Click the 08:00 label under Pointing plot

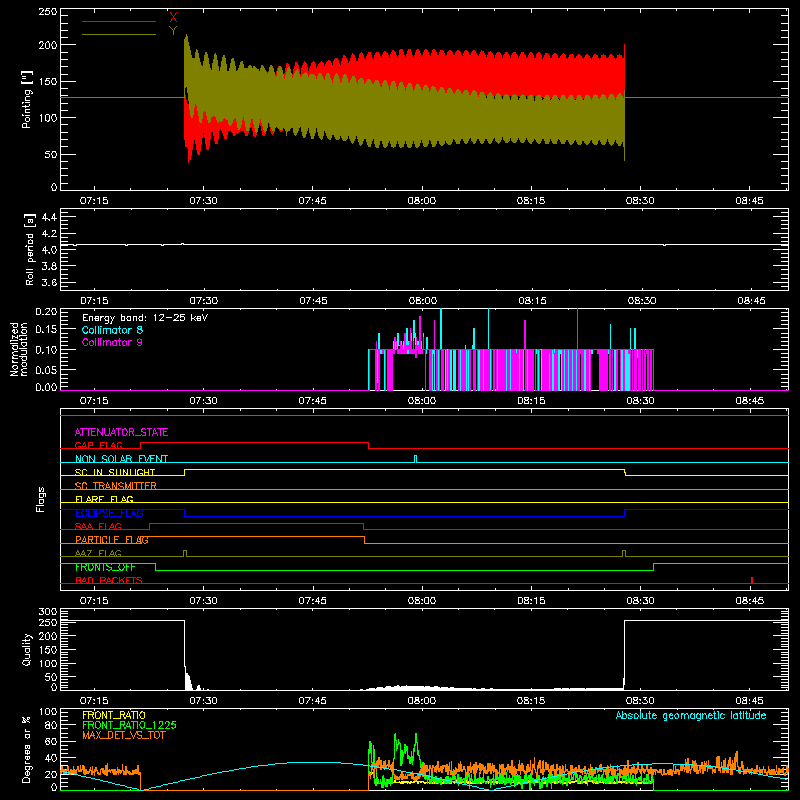[422, 201]
